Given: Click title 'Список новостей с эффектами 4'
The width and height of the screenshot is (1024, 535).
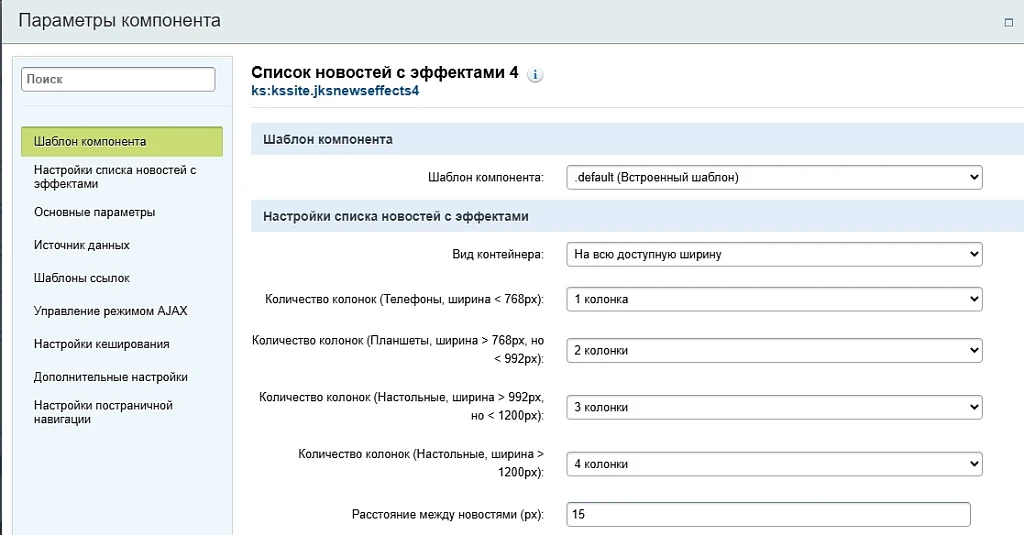Looking at the screenshot, I should (x=385, y=73).
